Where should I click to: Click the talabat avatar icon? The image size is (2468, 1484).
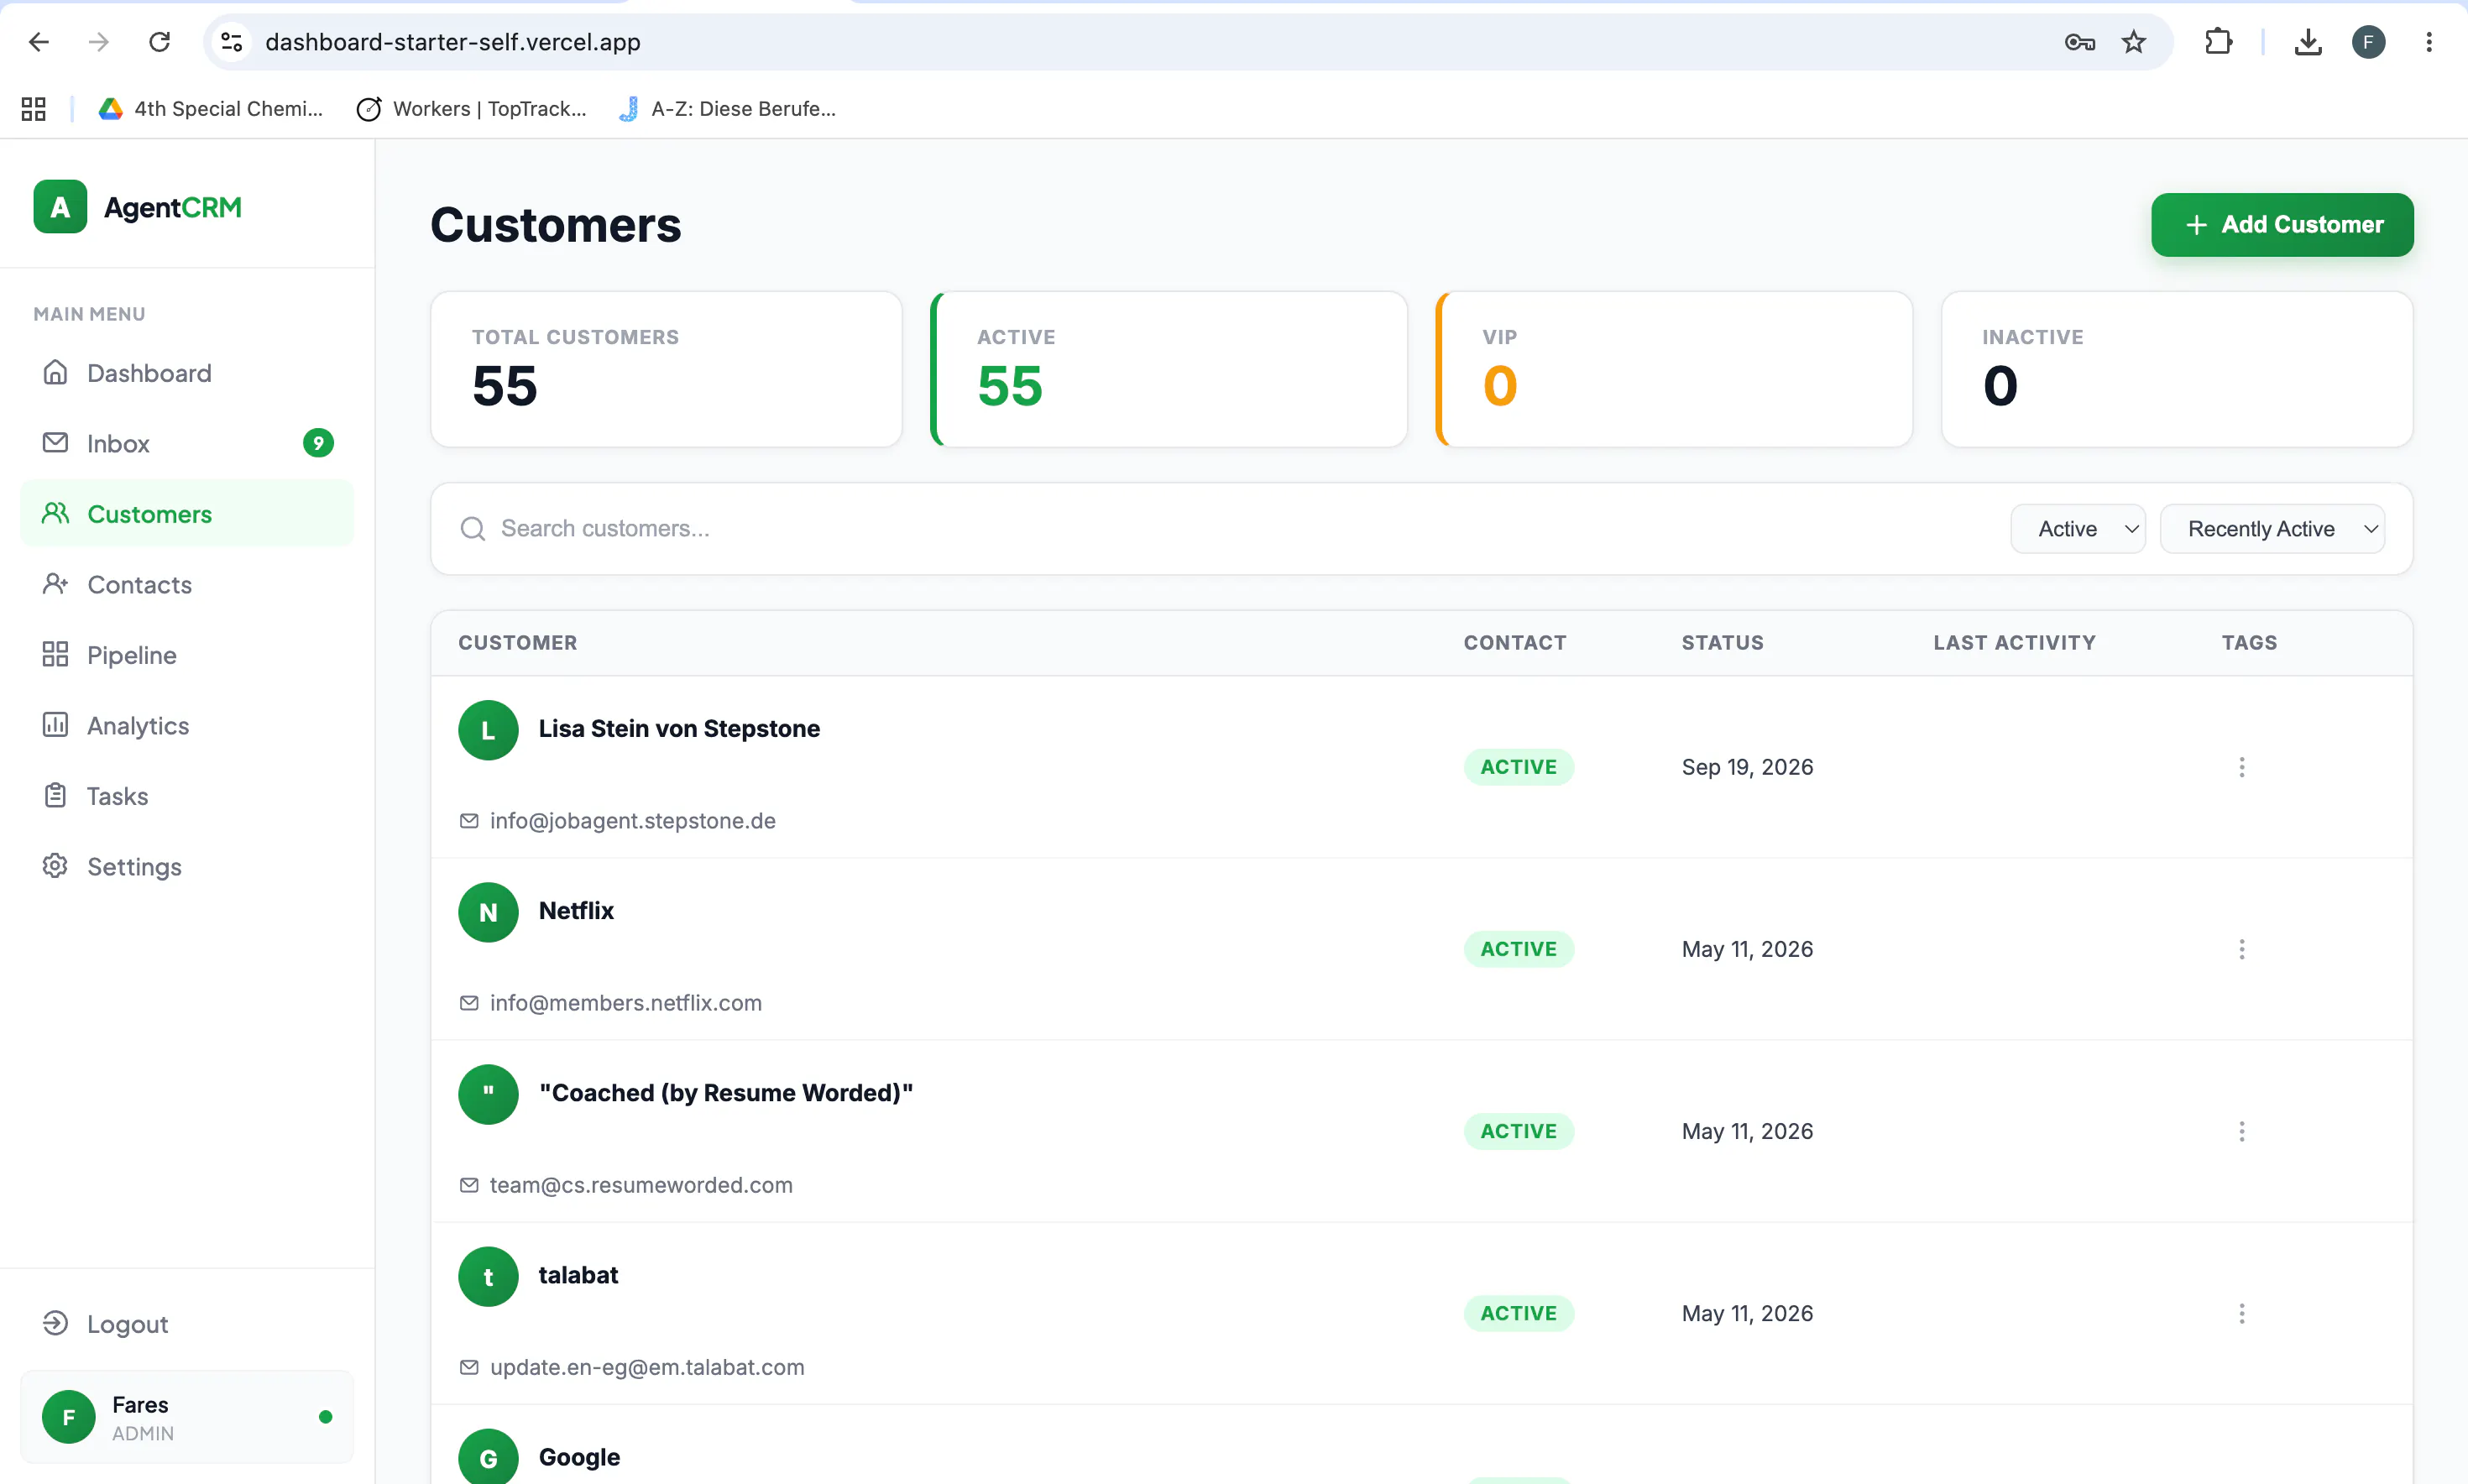488,1276
